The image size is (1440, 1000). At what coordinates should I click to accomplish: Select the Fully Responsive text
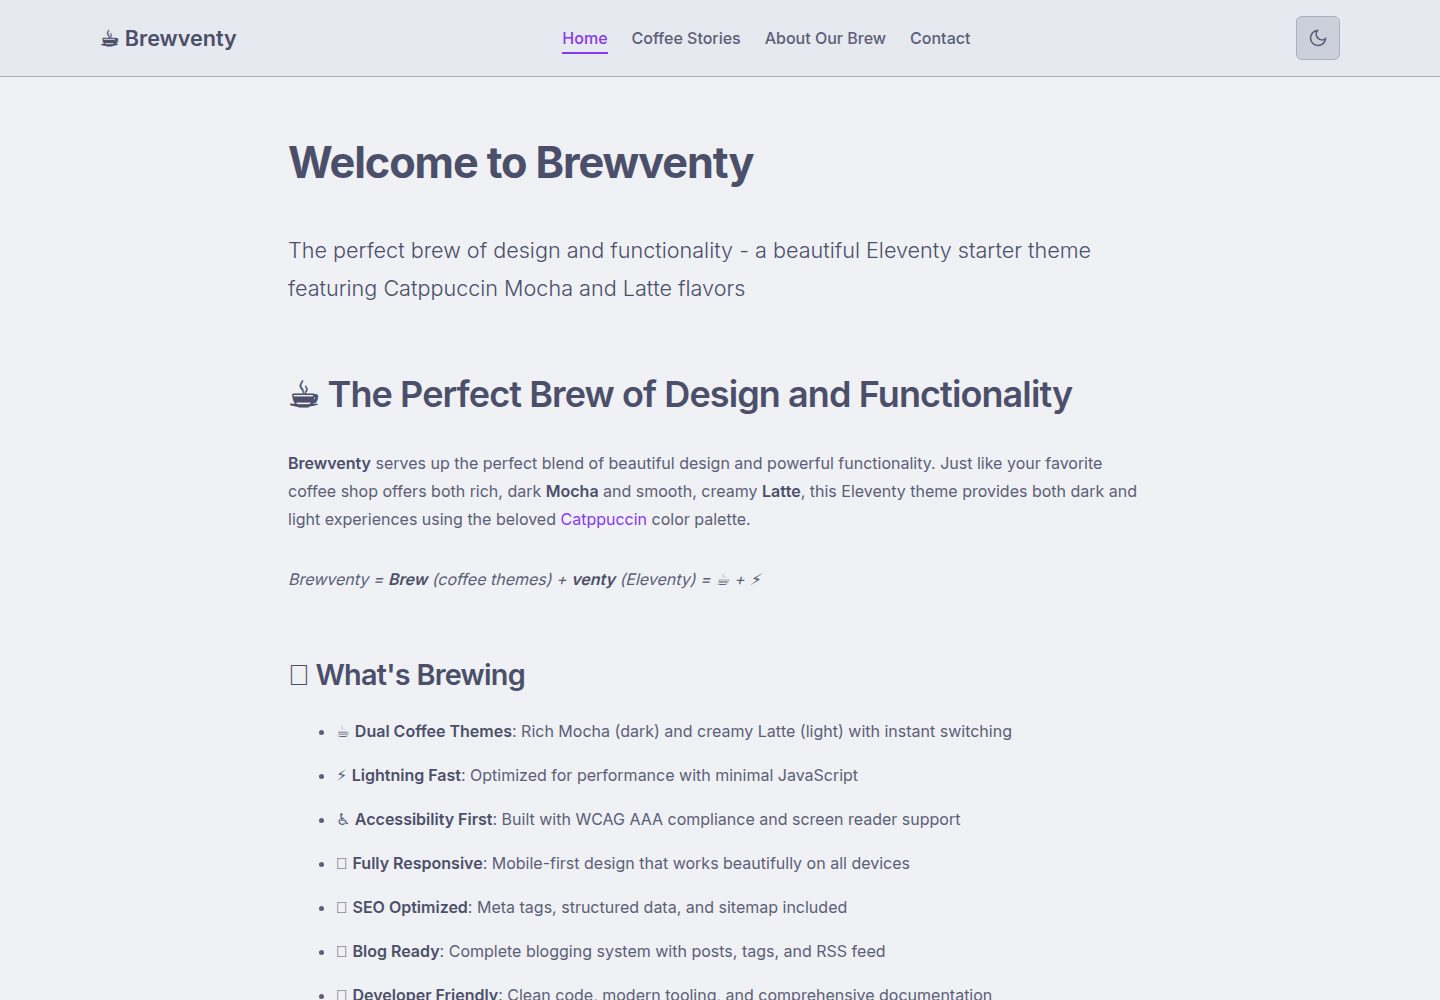coord(418,863)
